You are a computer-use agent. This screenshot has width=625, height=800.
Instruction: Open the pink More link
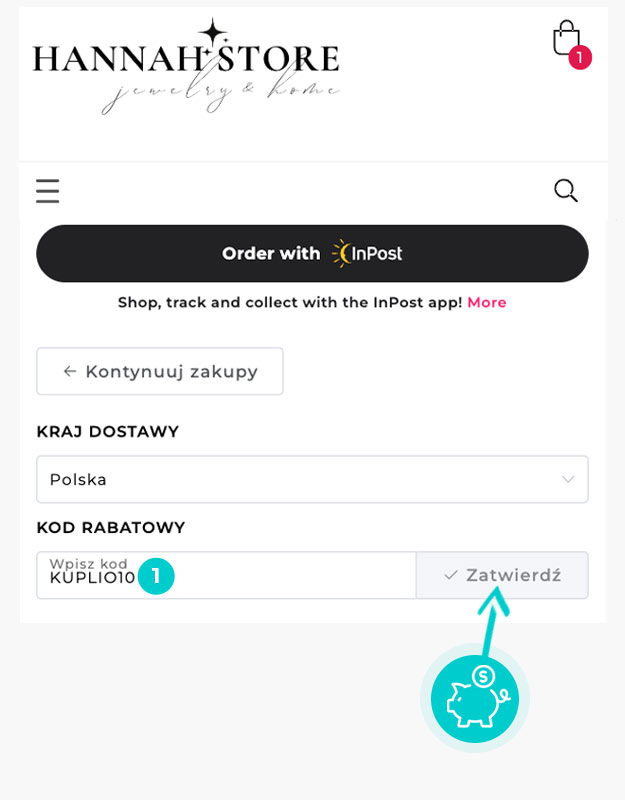pyautogui.click(x=487, y=302)
